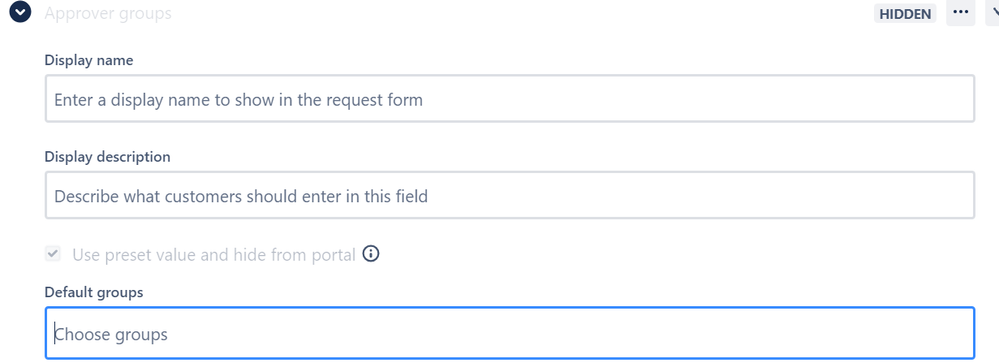Click the Display description label
Image resolution: width=999 pixels, height=364 pixels.
pyautogui.click(x=107, y=157)
